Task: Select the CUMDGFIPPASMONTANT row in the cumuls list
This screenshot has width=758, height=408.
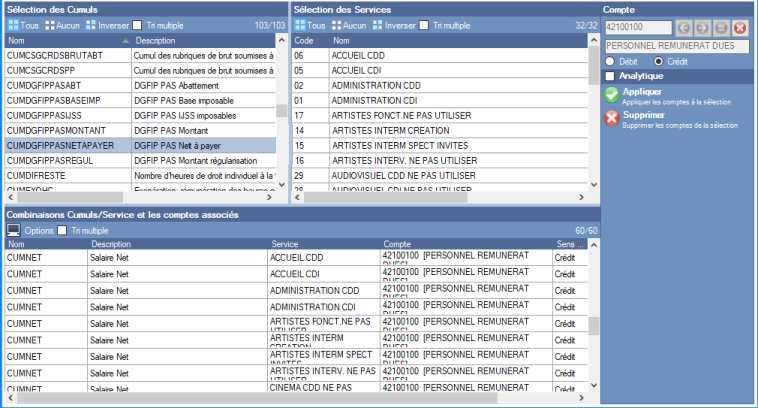Action: click(66, 131)
